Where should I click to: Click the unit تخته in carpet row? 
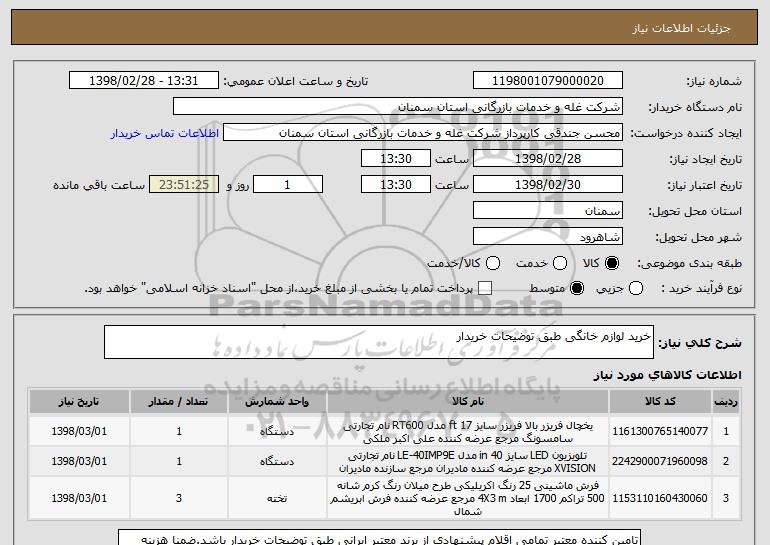point(277,498)
